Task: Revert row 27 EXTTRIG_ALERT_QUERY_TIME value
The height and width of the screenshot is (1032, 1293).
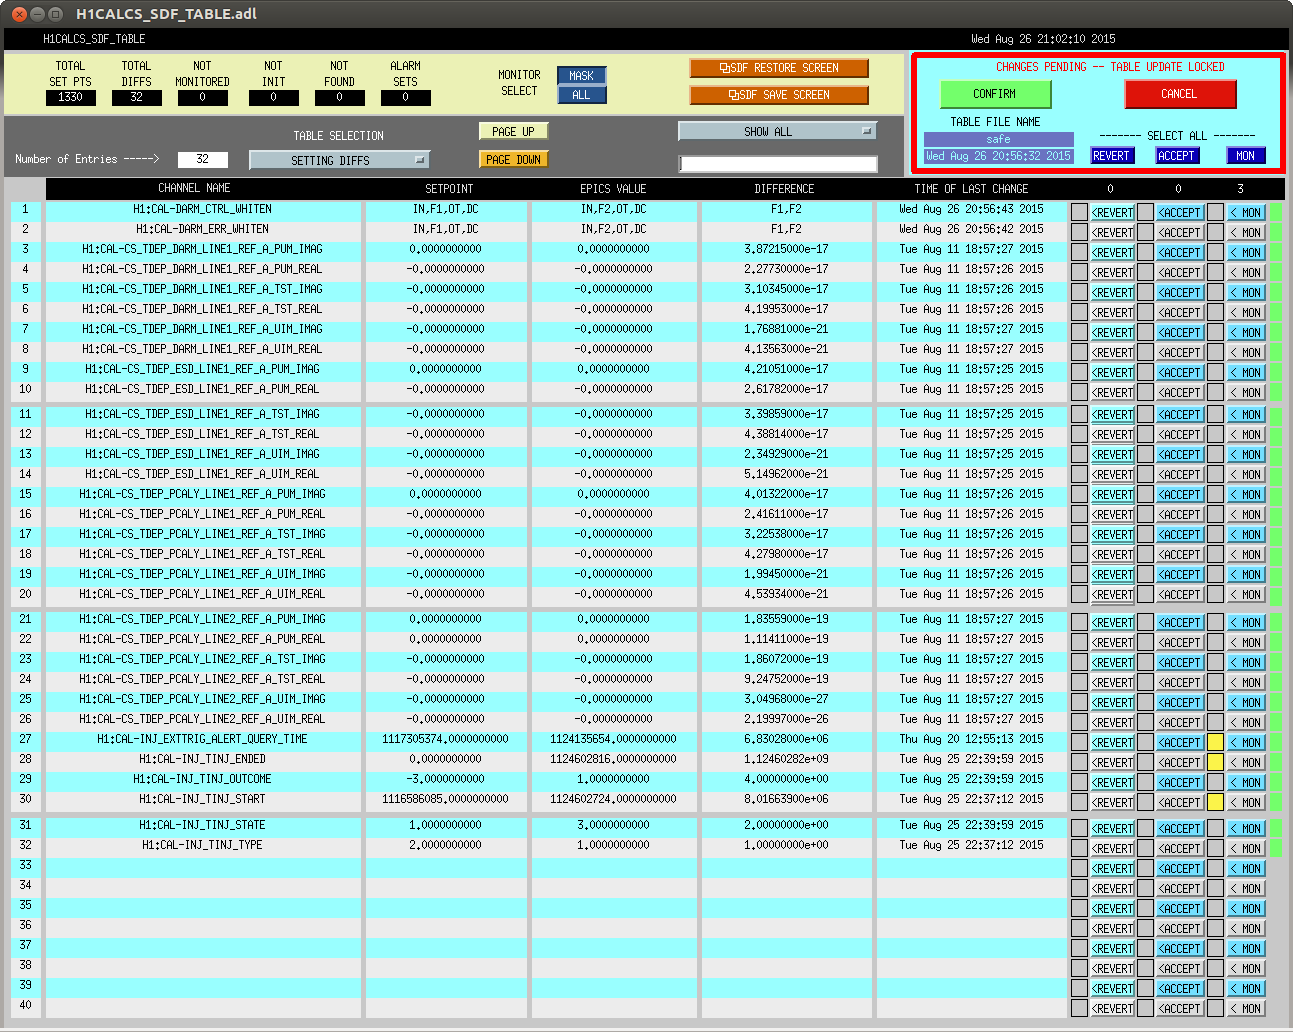Action: coord(1112,743)
